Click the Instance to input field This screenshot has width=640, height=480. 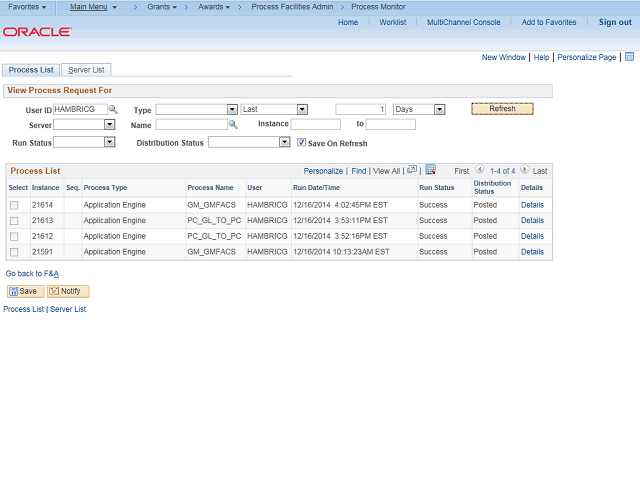pyautogui.click(x=391, y=124)
